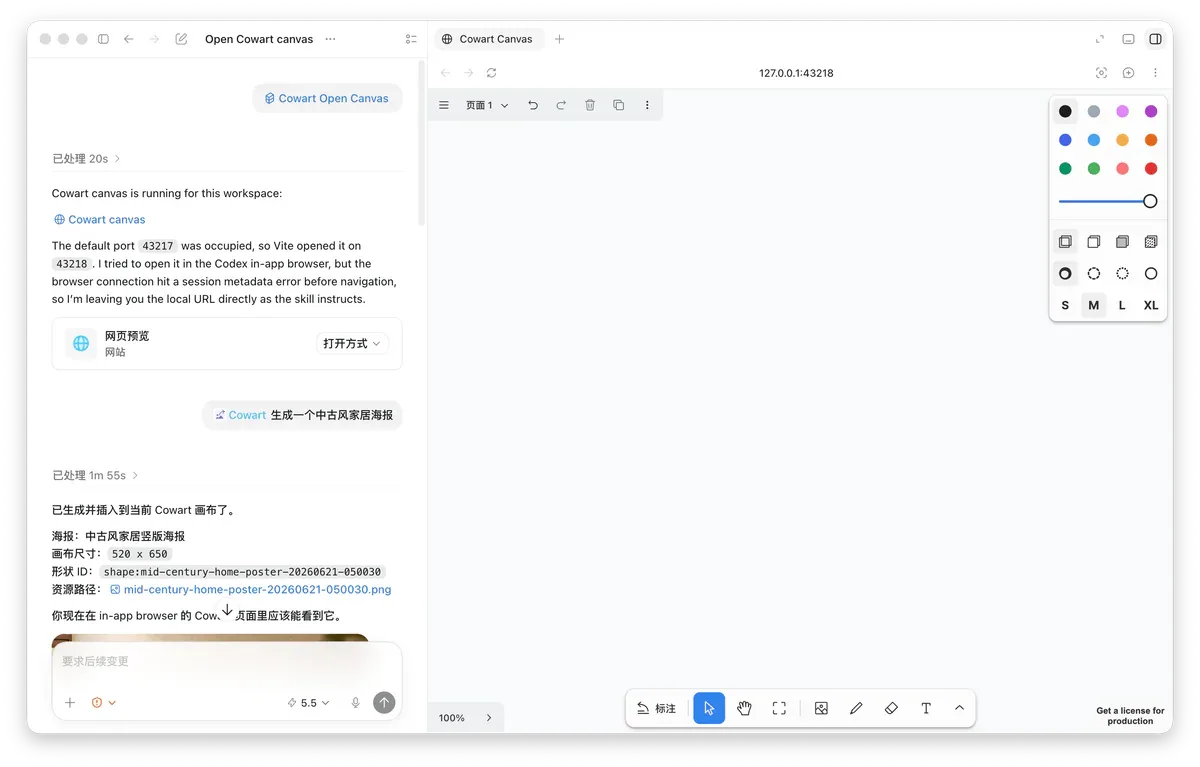Click the microphone voice input icon

click(355, 703)
